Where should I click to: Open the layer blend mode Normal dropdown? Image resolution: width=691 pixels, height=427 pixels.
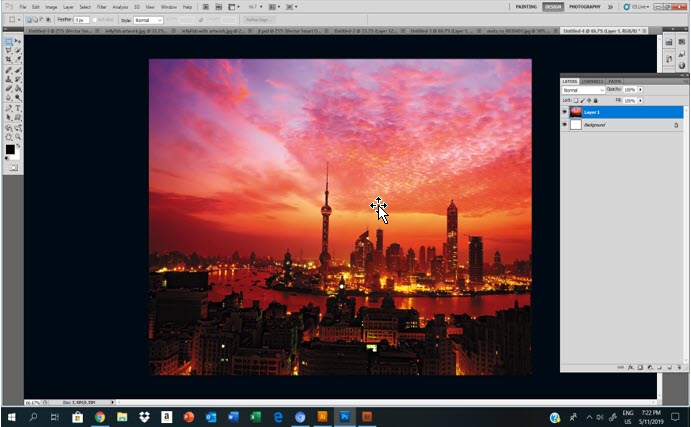[x=583, y=90]
